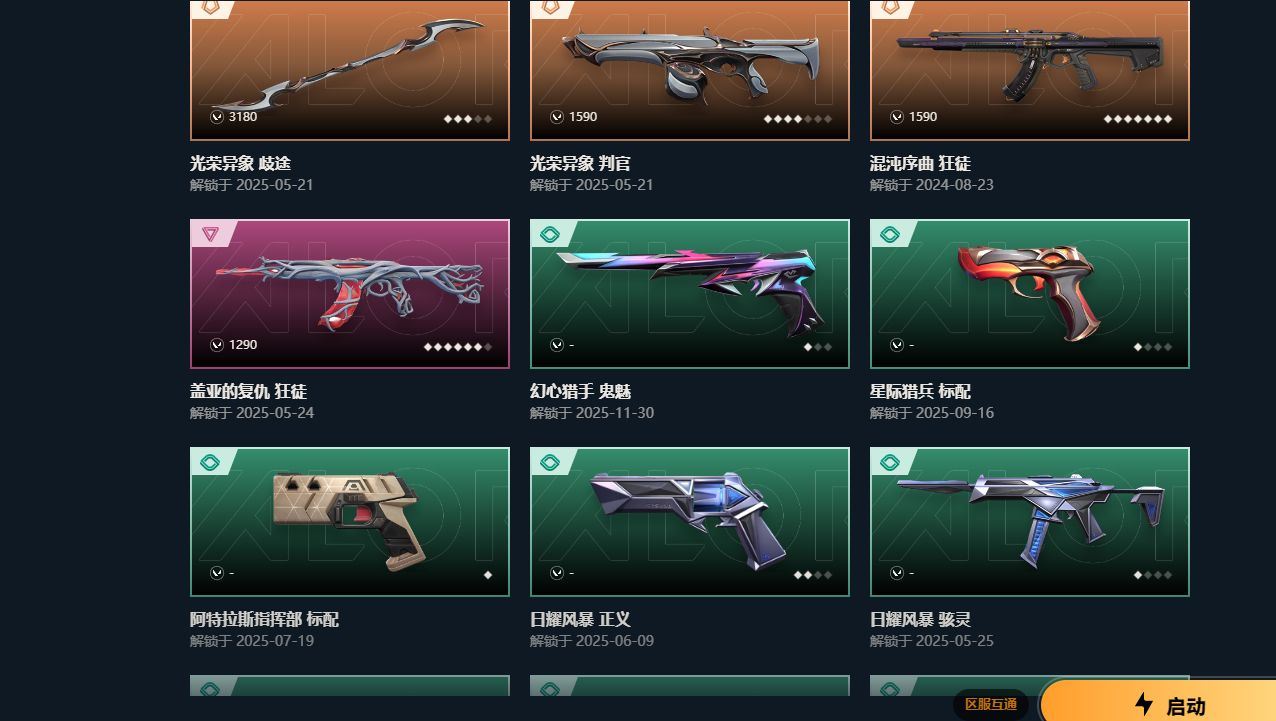Click the 解锁于 2025-07-19 date text
Viewport: 1276px width, 721px height.
tap(252, 641)
